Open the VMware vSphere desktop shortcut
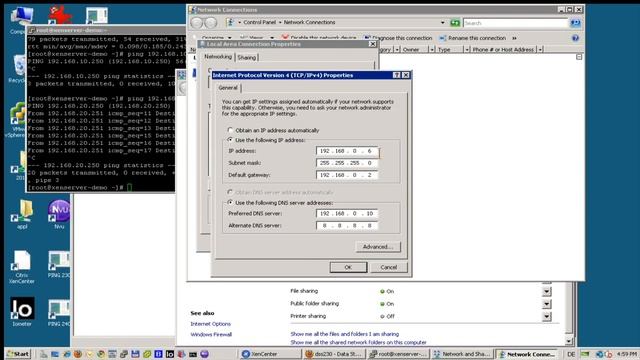Viewport: 640px width, 360px height. (x=16, y=120)
